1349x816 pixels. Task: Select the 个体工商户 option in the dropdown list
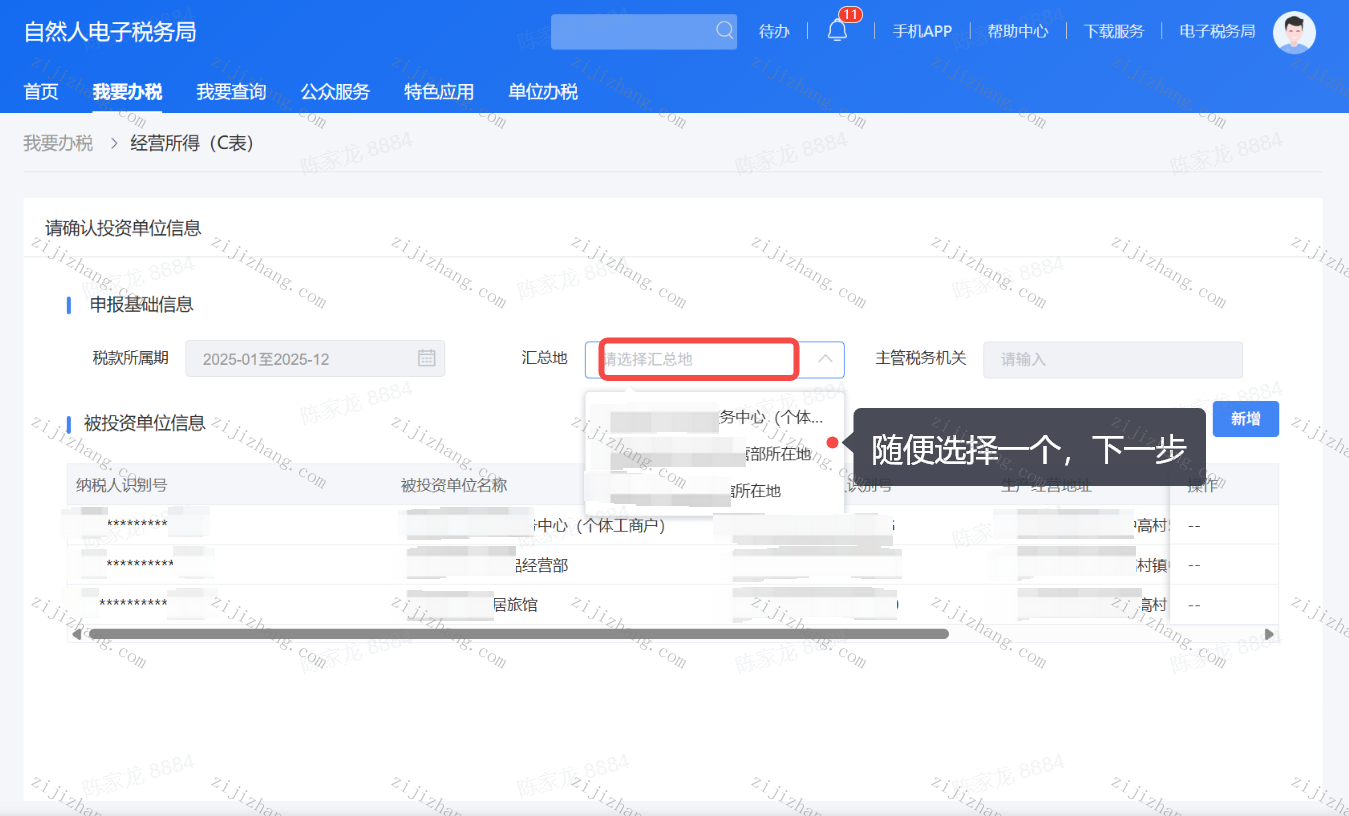tap(714, 416)
